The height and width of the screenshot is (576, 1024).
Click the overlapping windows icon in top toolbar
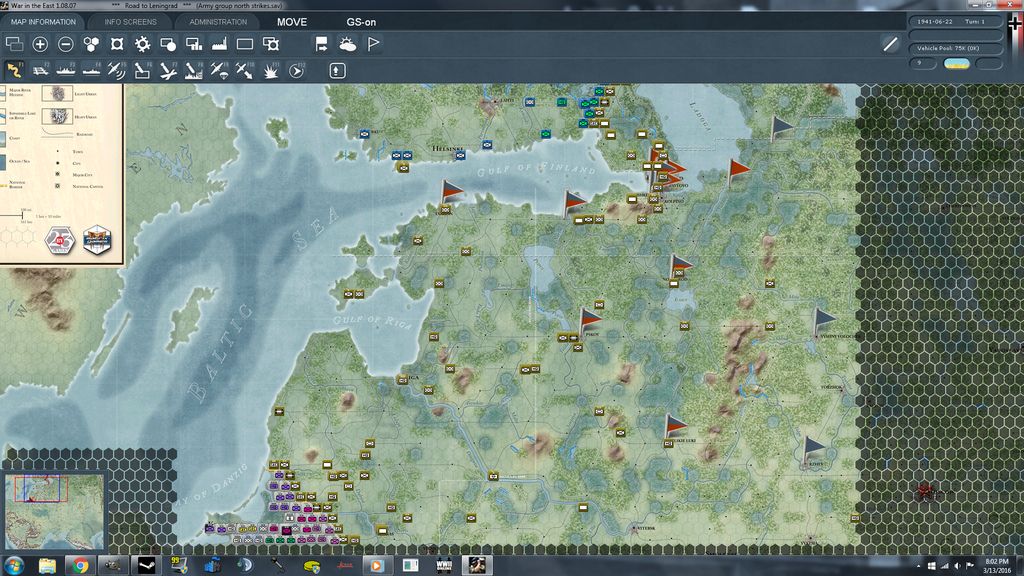[14, 44]
